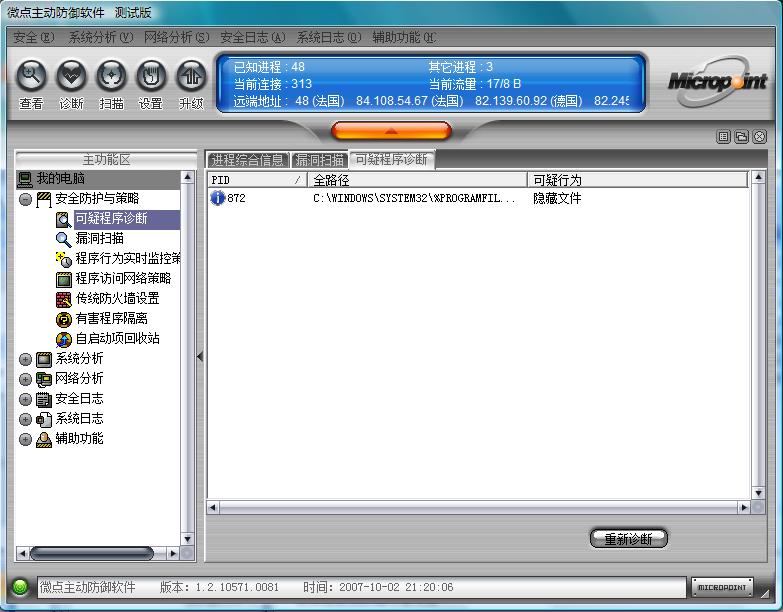Click the 全路径 column header
Viewport: 783px width, 612px height.
(x=417, y=180)
